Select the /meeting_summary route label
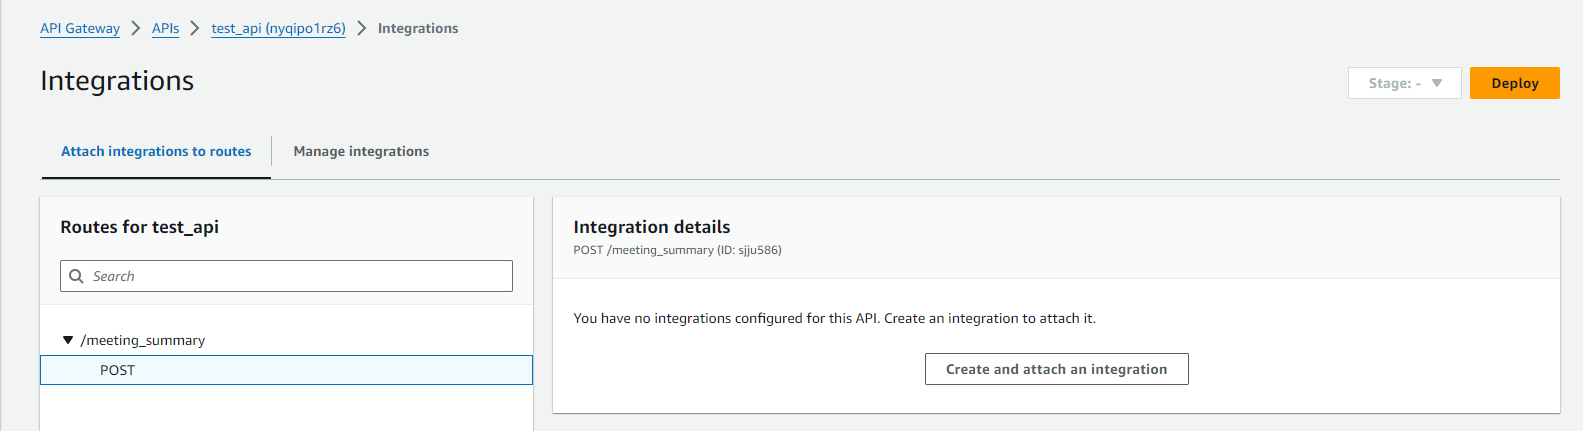1583x431 pixels. tap(143, 340)
